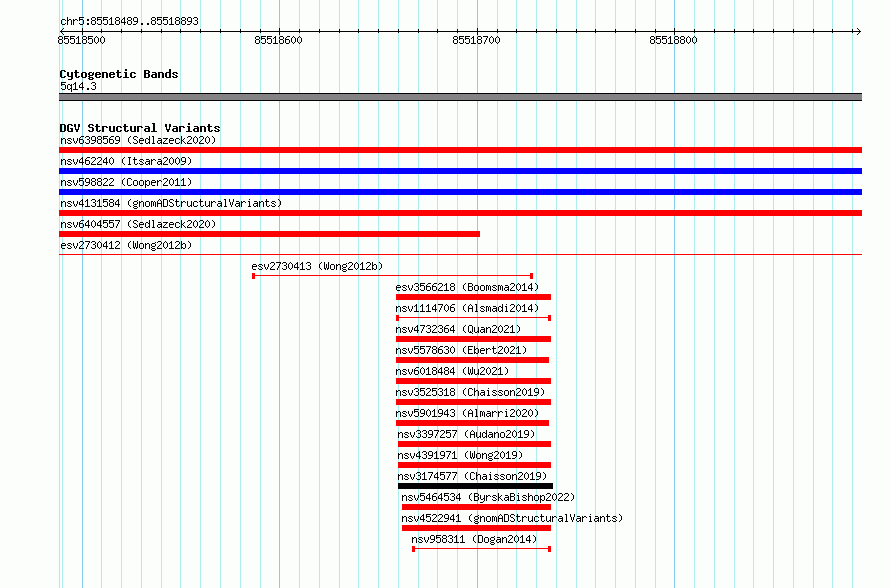The width and height of the screenshot is (890, 588).
Task: Open nsv462240 (Itsara2009) label
Action: pos(126,161)
